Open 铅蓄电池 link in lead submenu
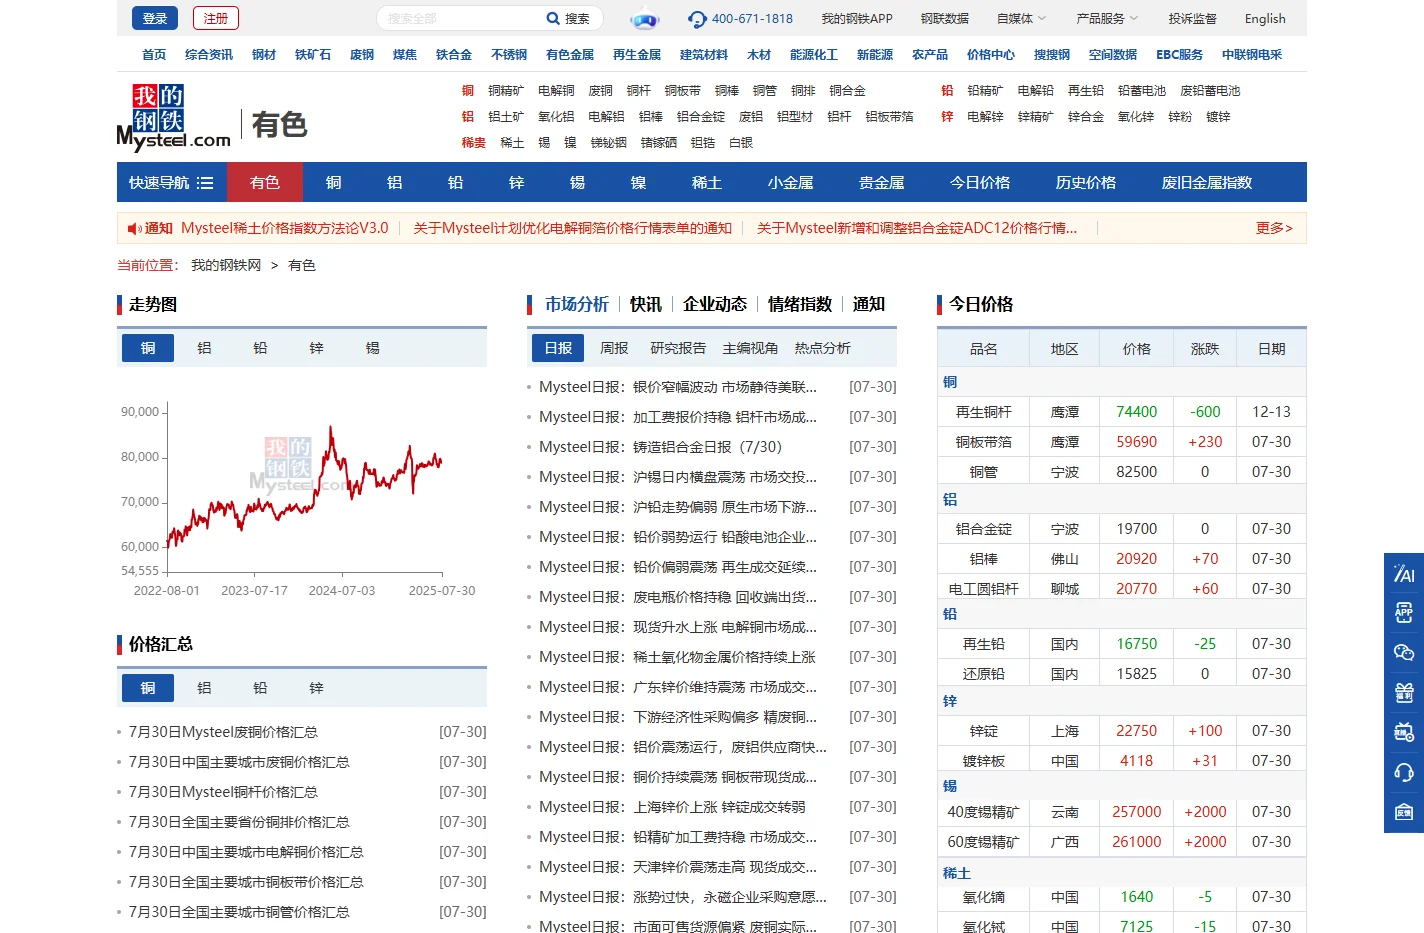This screenshot has width=1424, height=933. [x=1141, y=90]
